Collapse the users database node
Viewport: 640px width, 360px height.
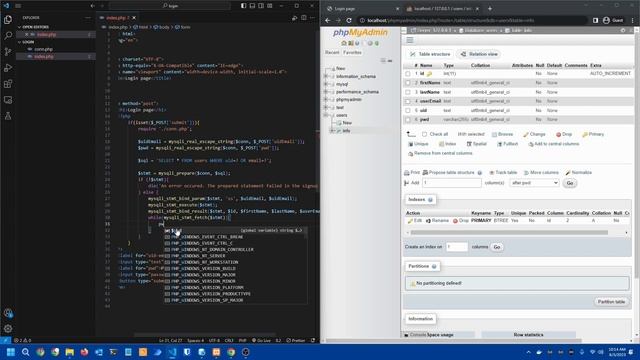pyautogui.click(x=326, y=115)
